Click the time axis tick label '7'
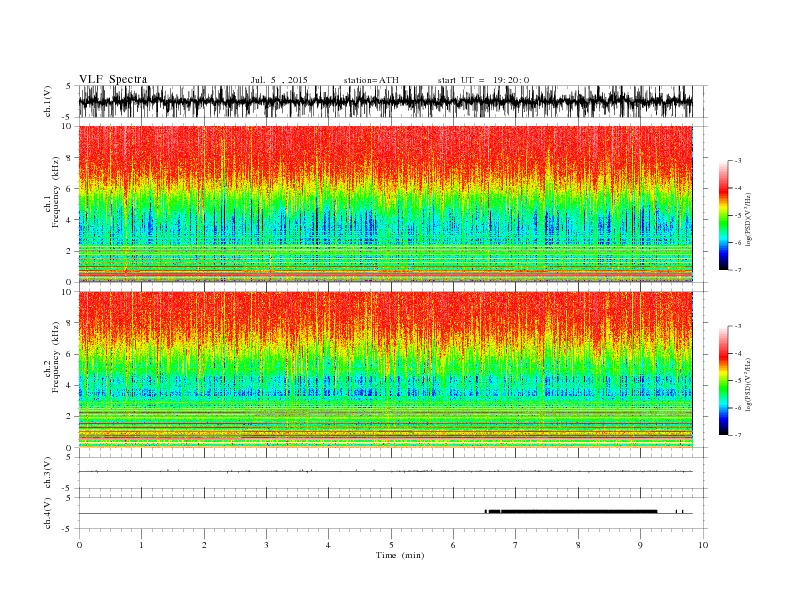This screenshot has width=792, height=612. pyautogui.click(x=516, y=545)
